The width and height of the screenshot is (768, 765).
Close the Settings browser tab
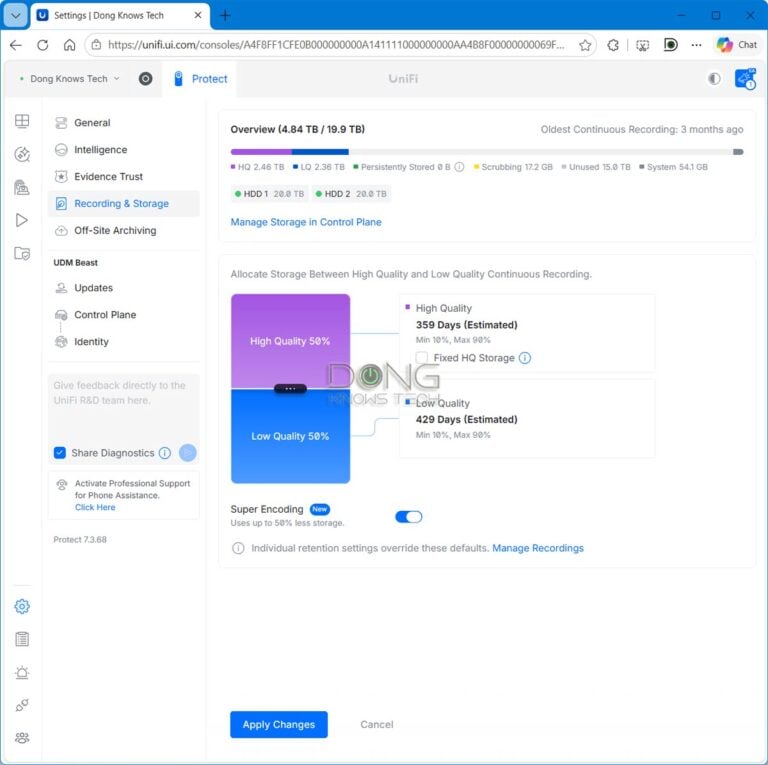(198, 16)
